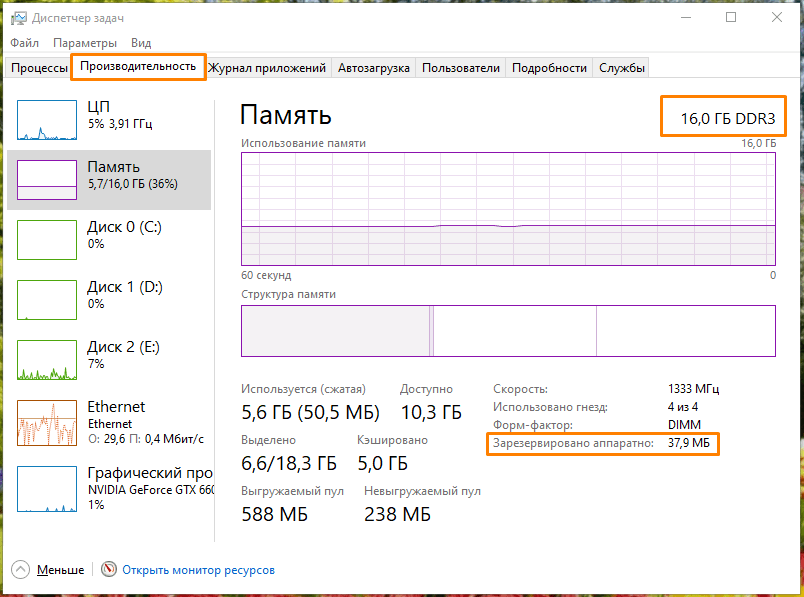Select the Производительность tab
Viewport: 804px width, 597px height.
(138, 66)
